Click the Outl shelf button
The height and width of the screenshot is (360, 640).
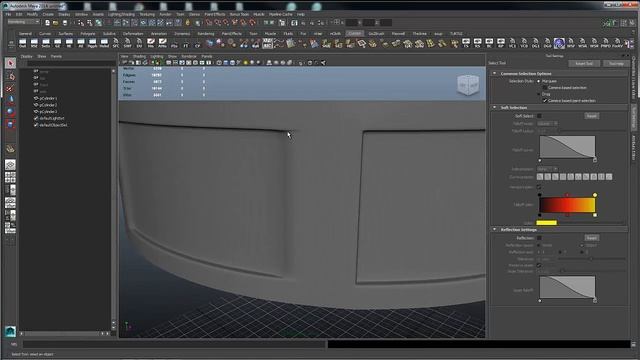tap(22, 43)
